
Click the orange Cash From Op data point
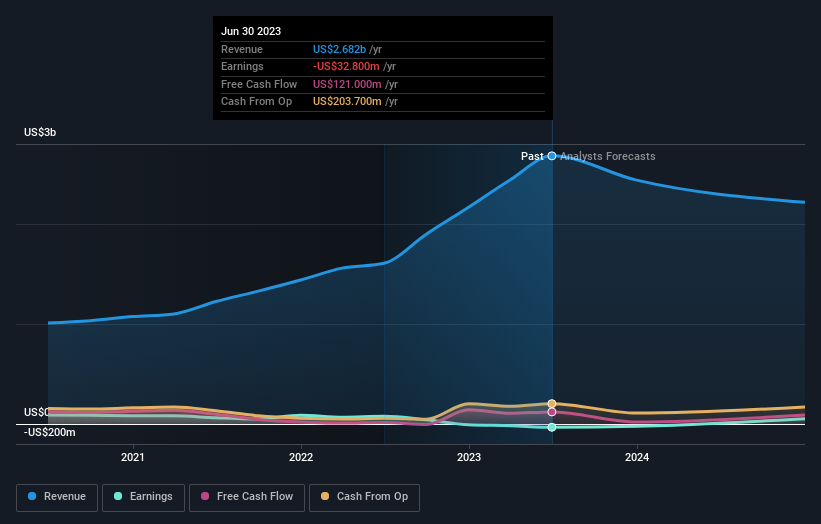(552, 404)
